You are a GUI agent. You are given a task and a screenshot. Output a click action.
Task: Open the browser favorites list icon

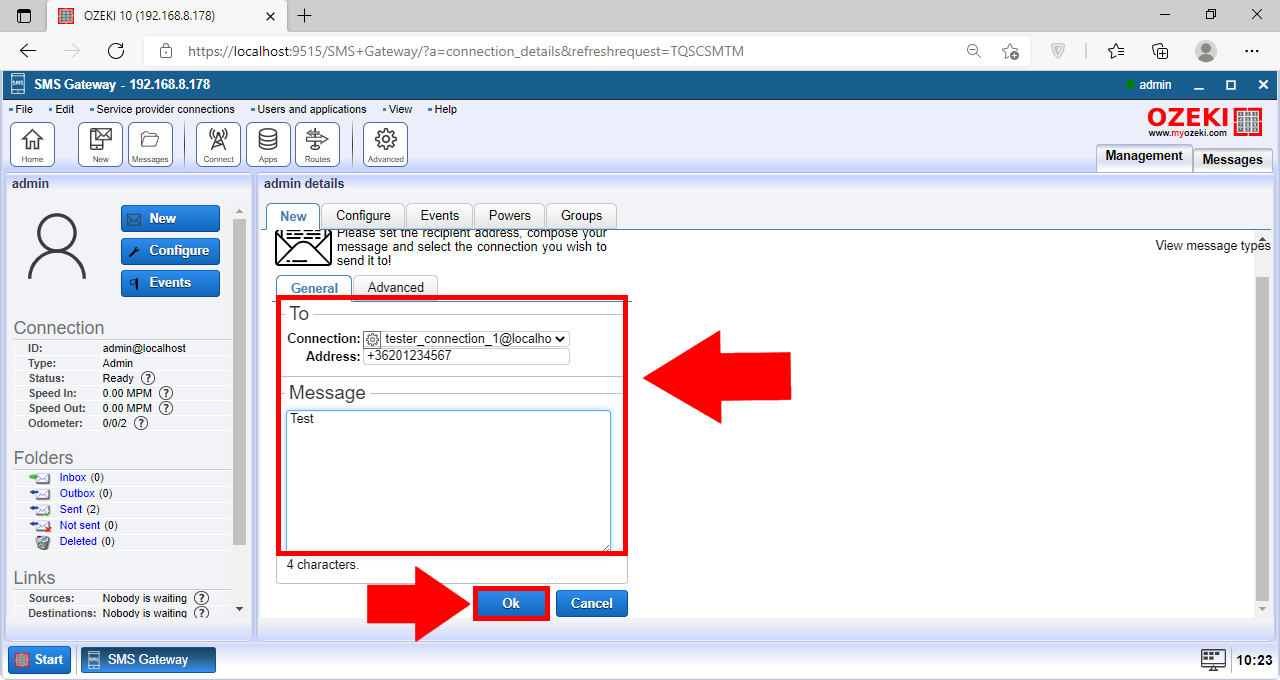pos(1116,51)
